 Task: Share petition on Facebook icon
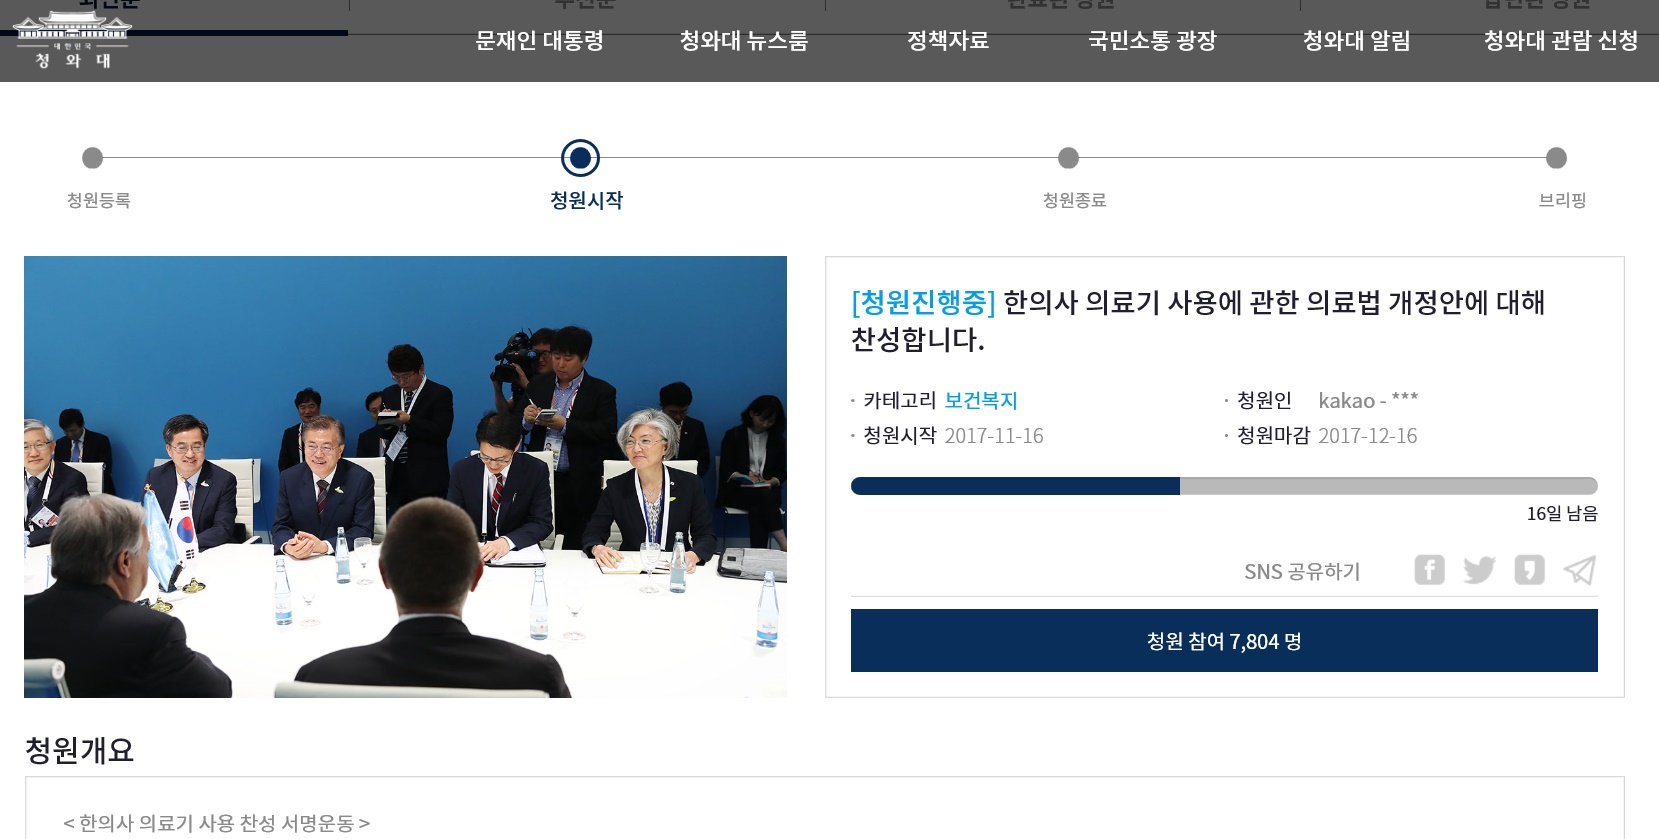pyautogui.click(x=1429, y=570)
